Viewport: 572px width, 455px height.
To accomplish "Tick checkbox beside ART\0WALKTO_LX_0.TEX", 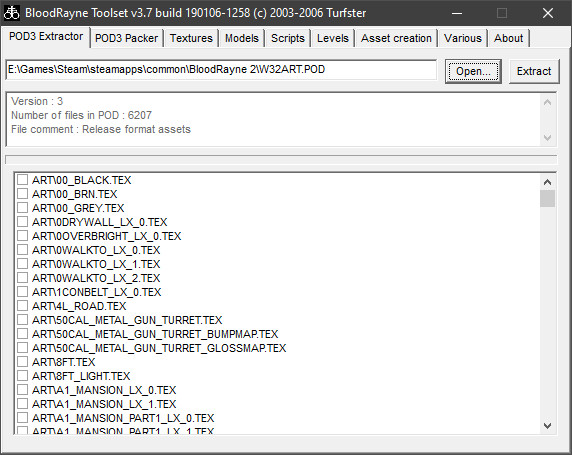I will click(x=23, y=250).
